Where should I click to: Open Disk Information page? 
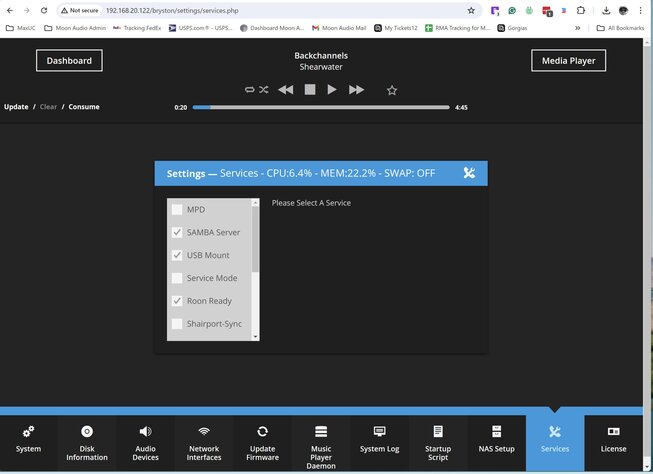coord(87,444)
